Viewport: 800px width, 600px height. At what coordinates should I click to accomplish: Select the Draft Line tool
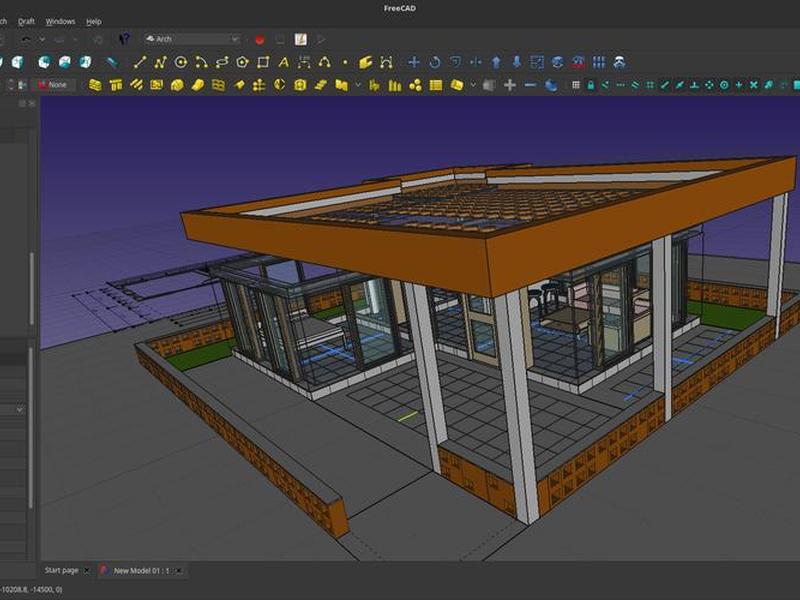coord(139,62)
